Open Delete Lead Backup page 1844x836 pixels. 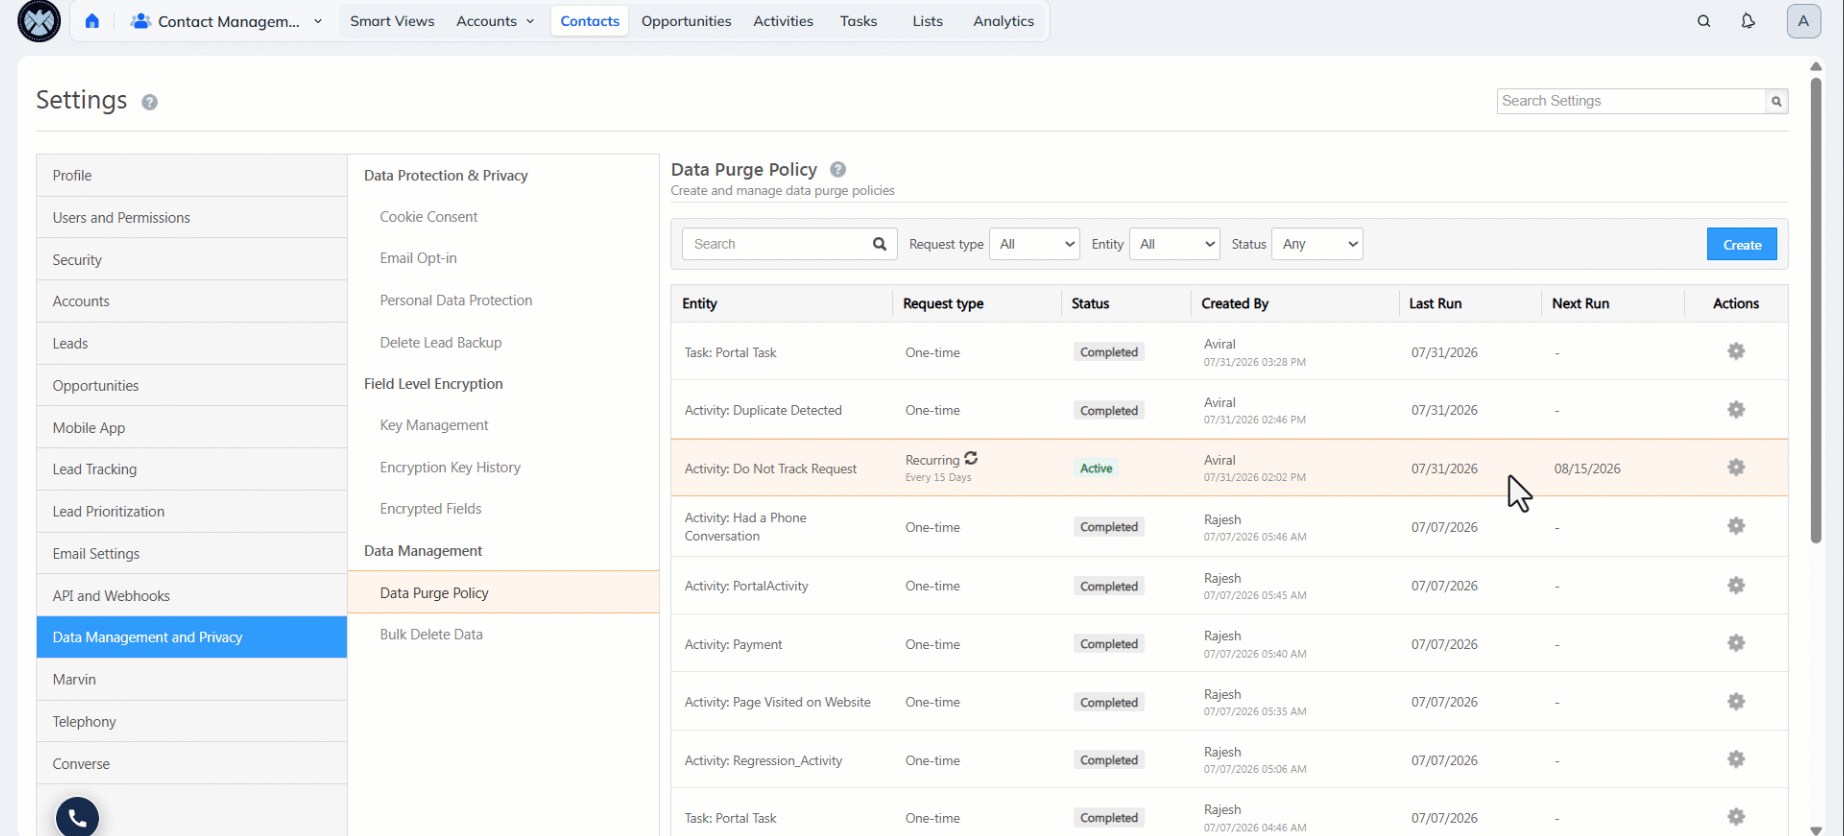440,342
